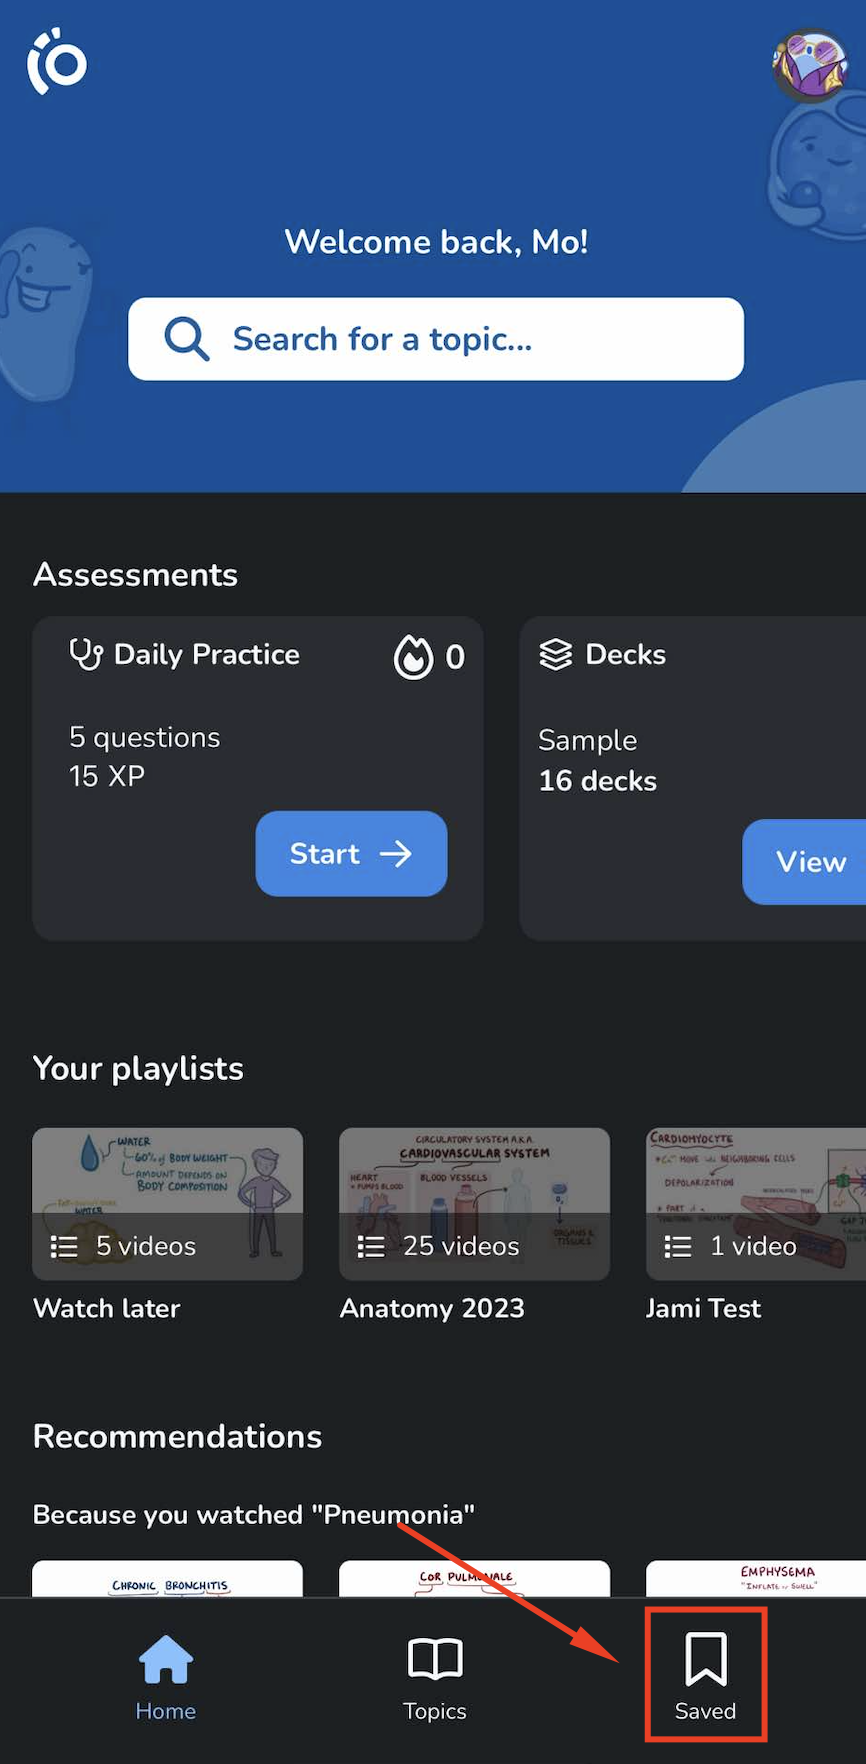Image resolution: width=866 pixels, height=1764 pixels.
Task: Open the profile avatar
Action: (x=810, y=66)
